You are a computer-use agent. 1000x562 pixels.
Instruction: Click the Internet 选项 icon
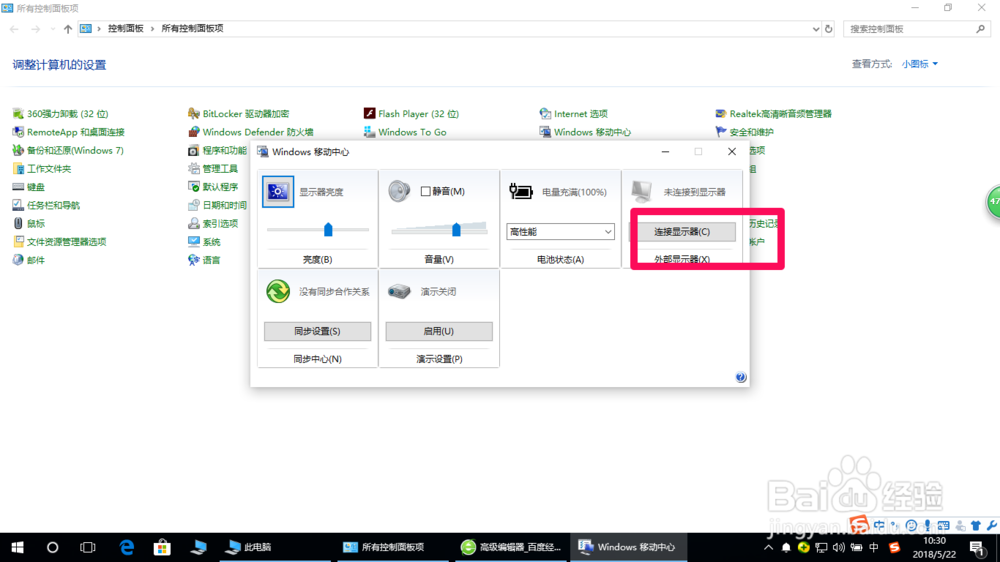545,114
